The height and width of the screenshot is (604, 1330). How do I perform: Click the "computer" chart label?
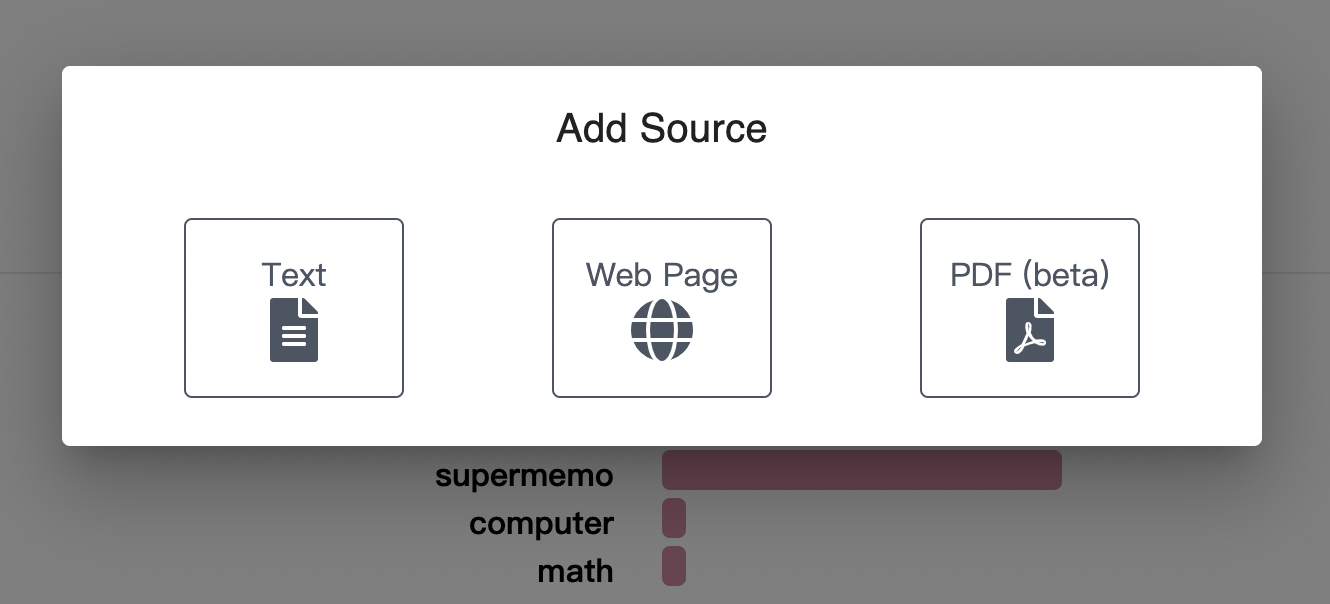pos(541,523)
